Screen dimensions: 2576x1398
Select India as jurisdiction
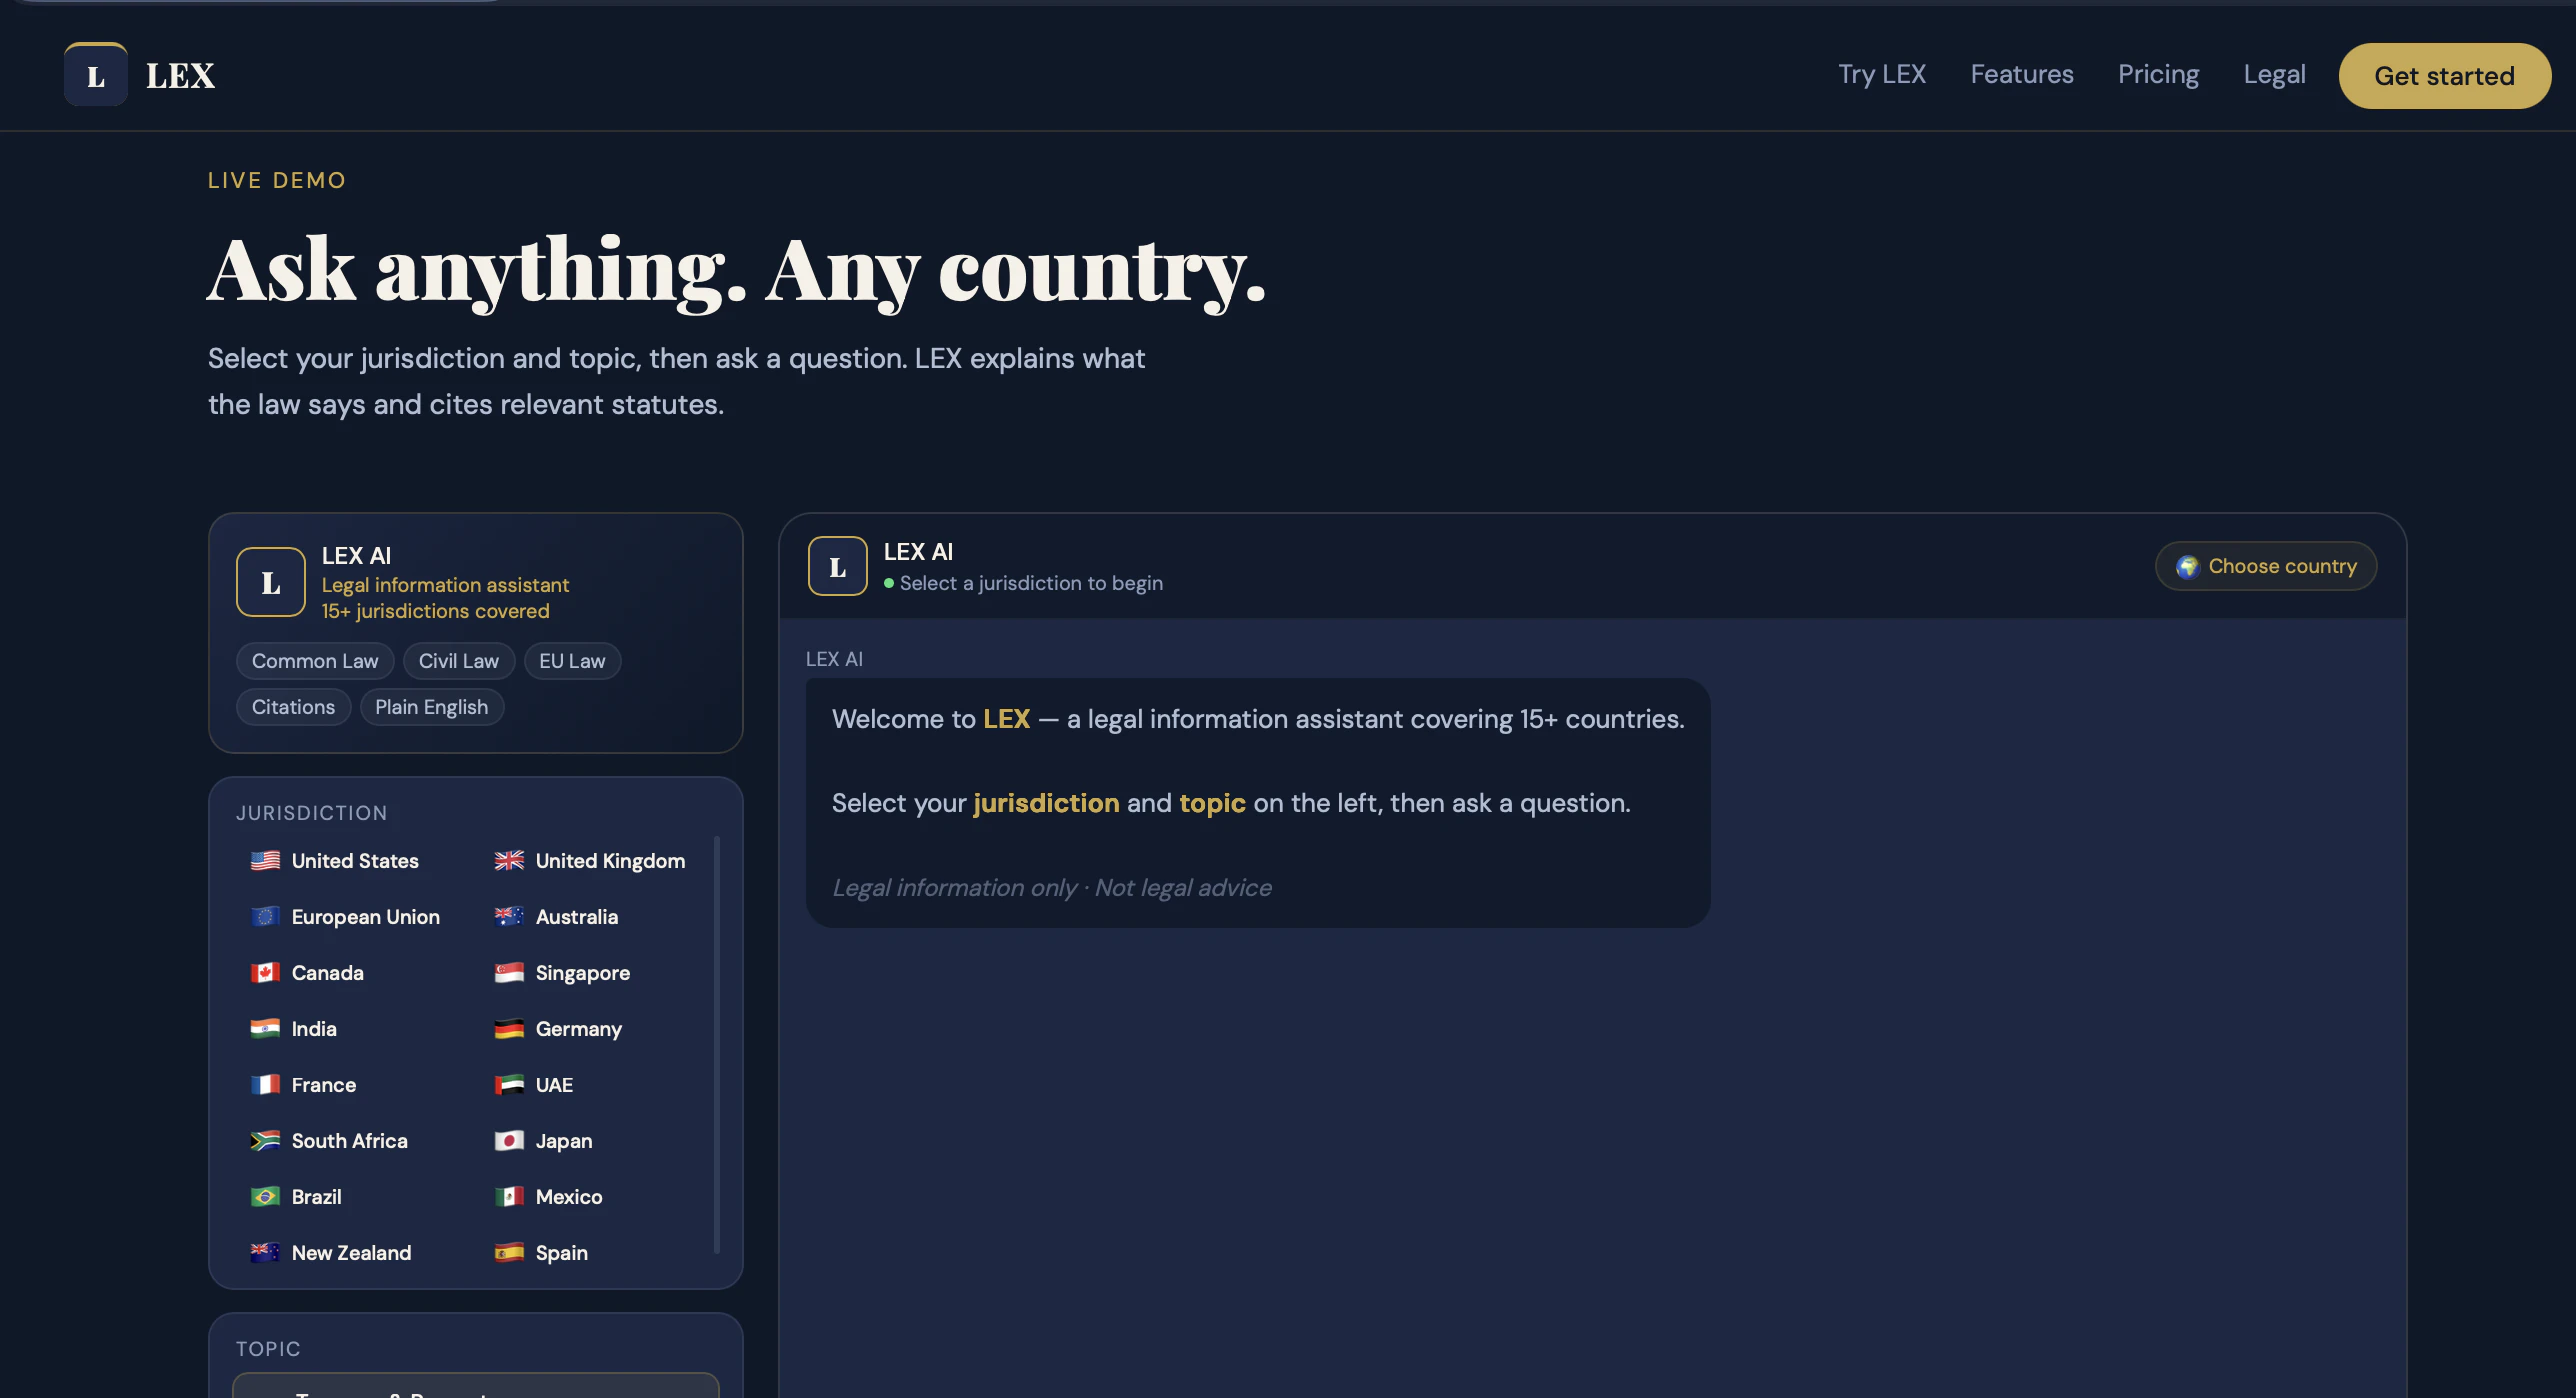[313, 1029]
